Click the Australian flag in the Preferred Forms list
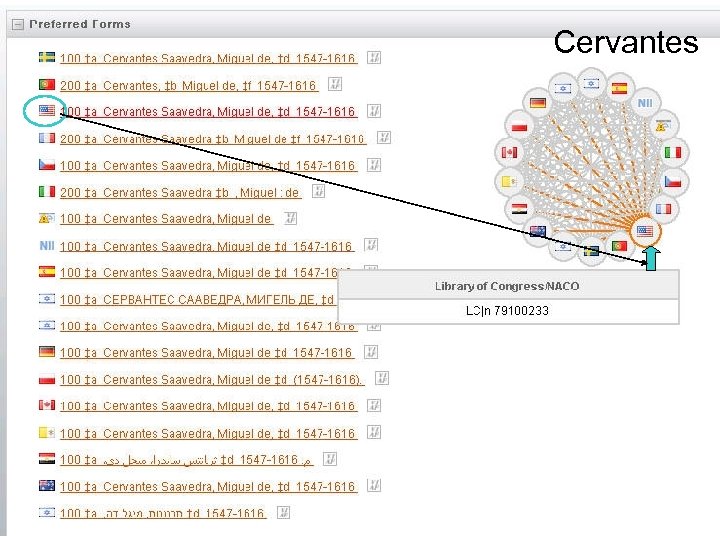Screen dimensions: 720x540 point(47,486)
